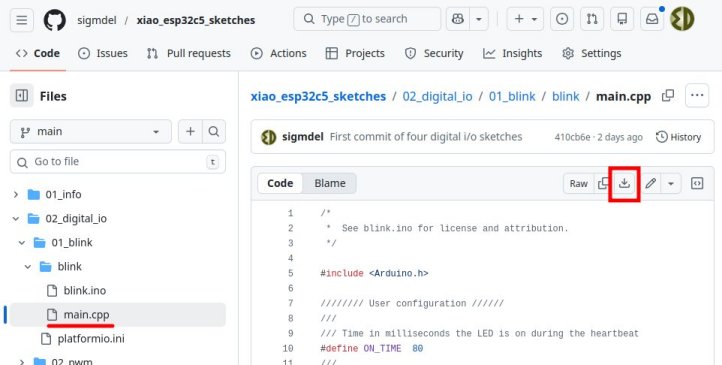Edit this file with the pencil icon
Image resolution: width=722 pixels, height=365 pixels.
(650, 184)
